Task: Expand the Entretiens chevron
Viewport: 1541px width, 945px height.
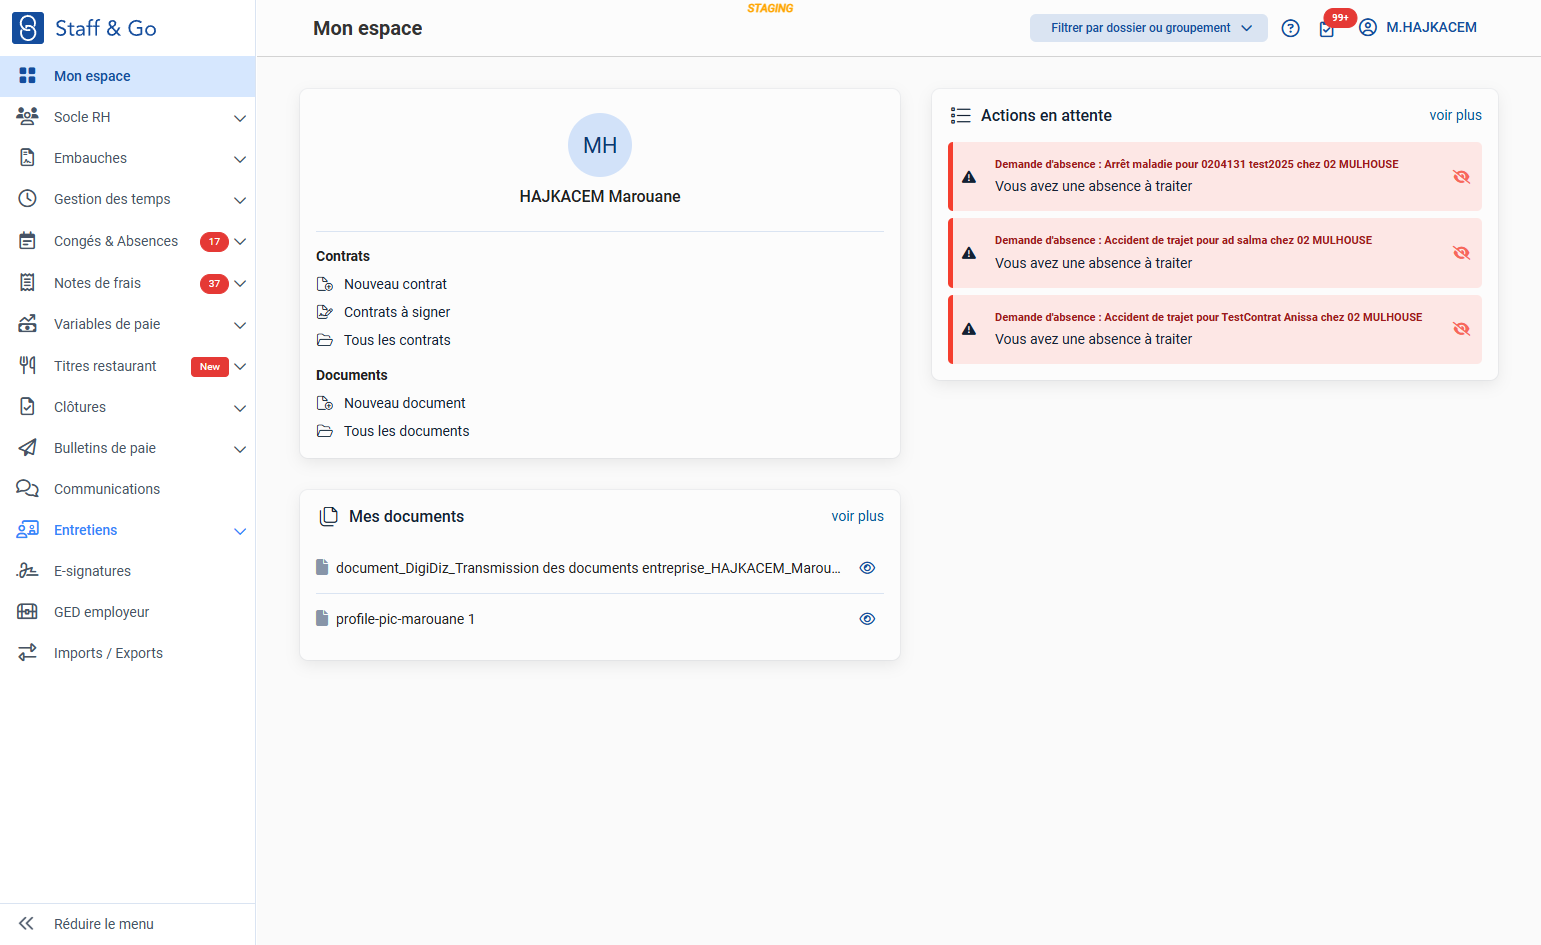Action: coord(240,531)
